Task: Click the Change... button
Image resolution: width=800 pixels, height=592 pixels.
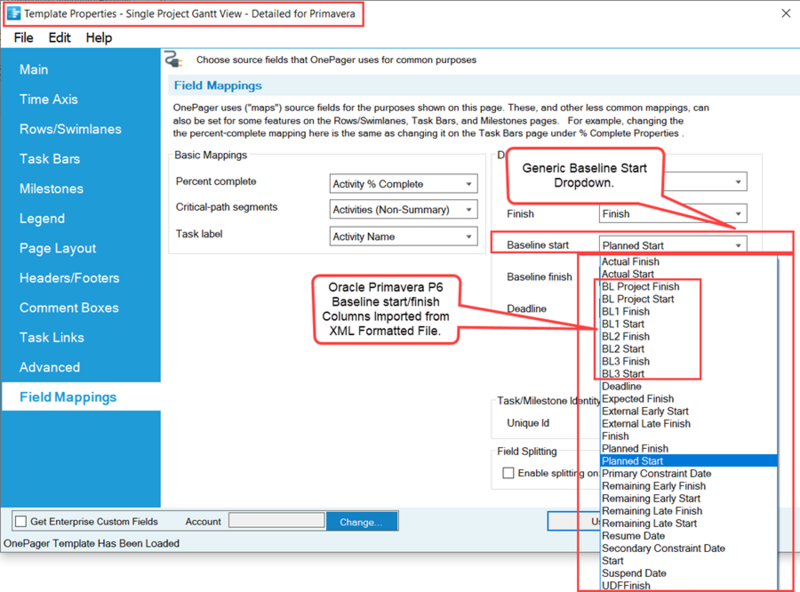Action: (361, 522)
